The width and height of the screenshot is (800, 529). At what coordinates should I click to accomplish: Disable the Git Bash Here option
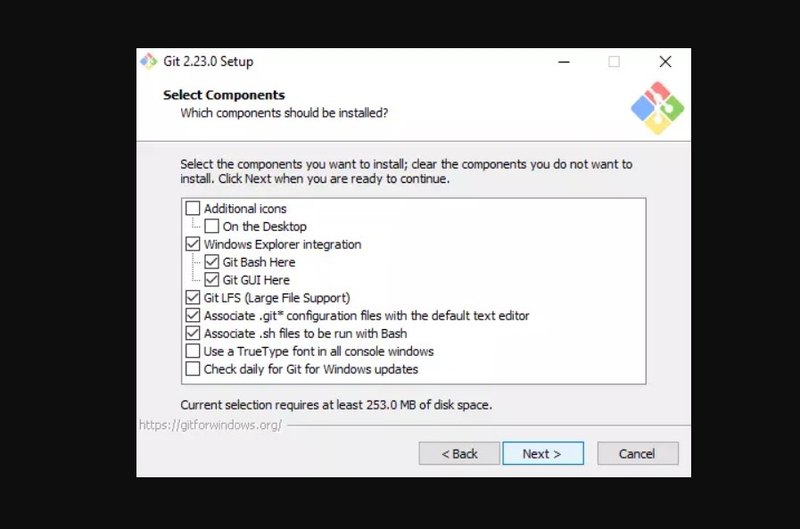pyautogui.click(x=211, y=262)
